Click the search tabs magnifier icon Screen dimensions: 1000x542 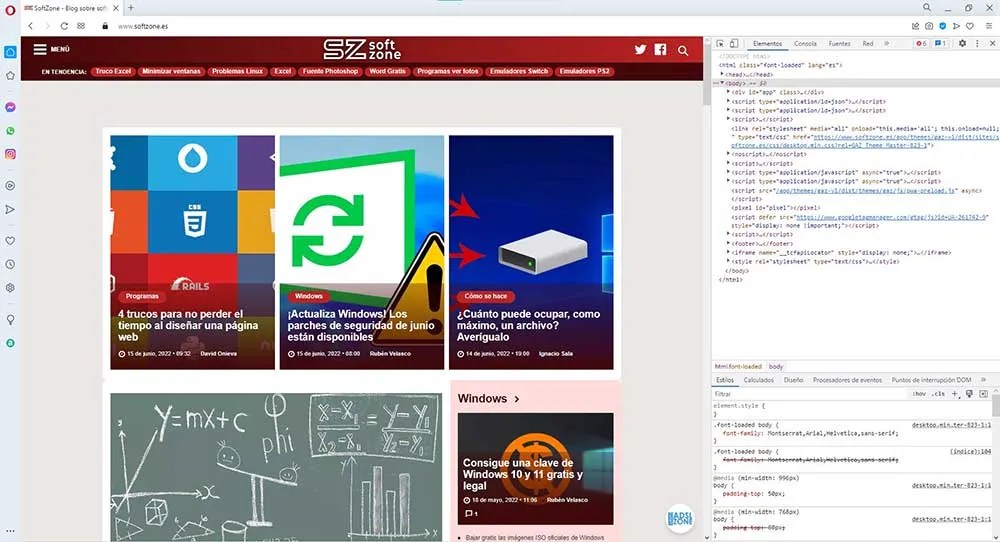[x=927, y=8]
